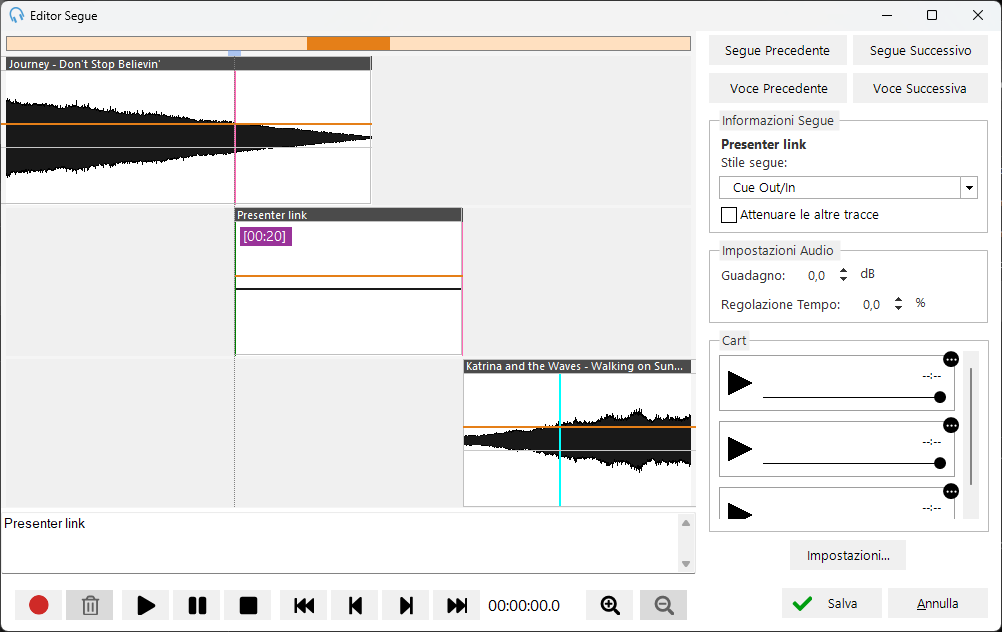The image size is (1002, 632).
Task: Click the small blue playhead marker under overview bar
Action: 235,54
